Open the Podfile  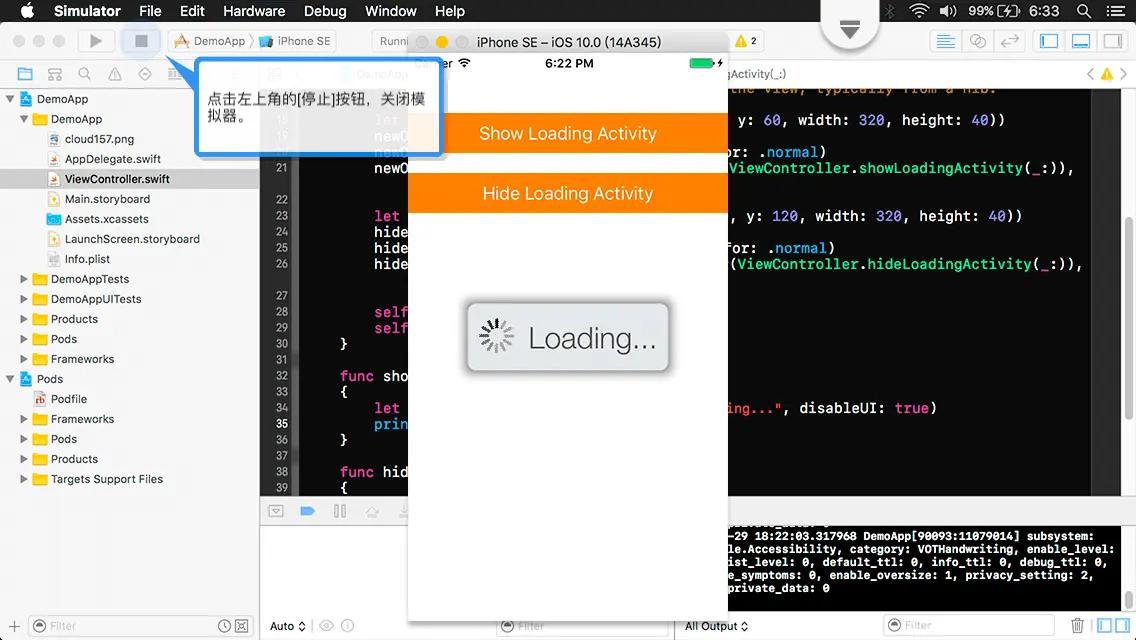coord(69,399)
